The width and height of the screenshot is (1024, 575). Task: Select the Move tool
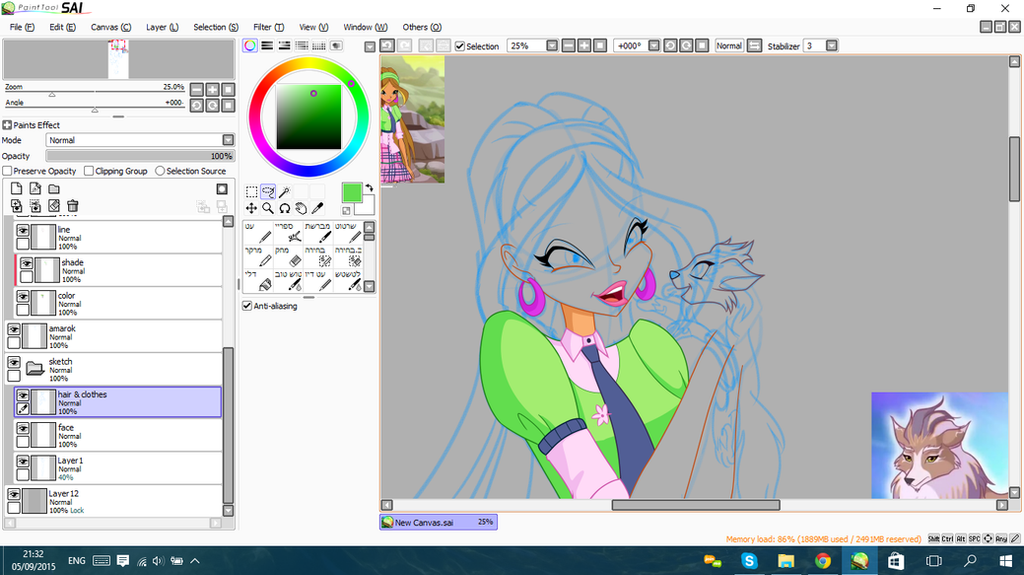coord(251,208)
